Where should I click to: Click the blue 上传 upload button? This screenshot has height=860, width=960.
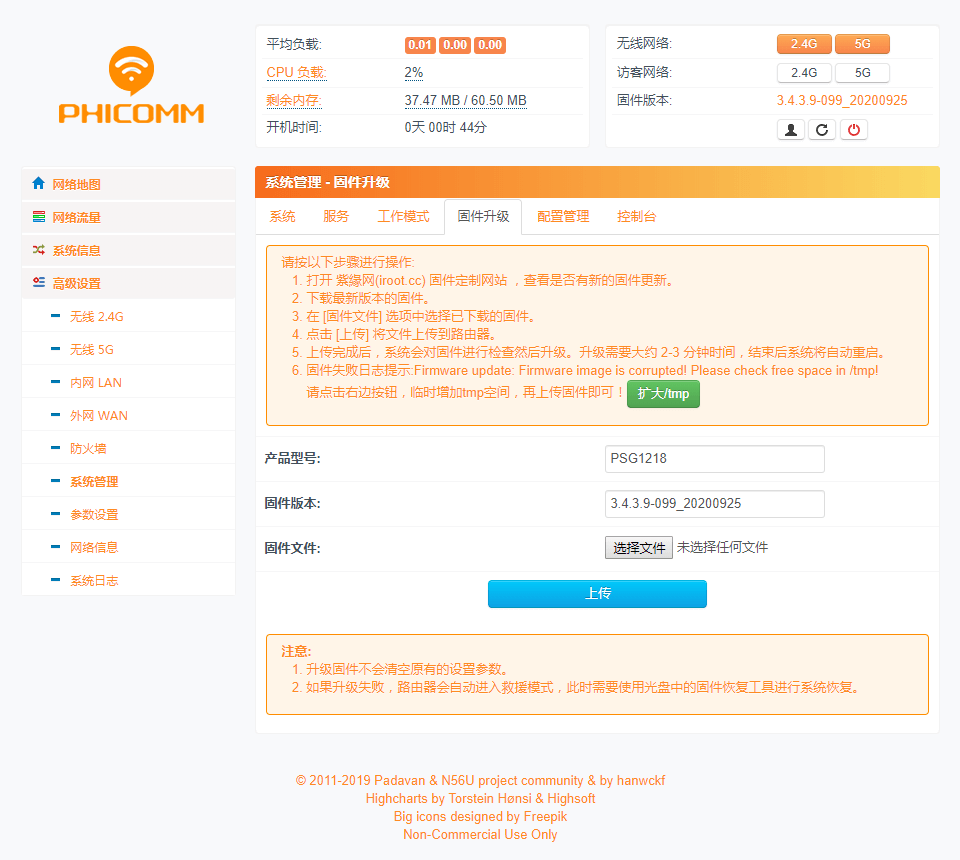point(597,594)
